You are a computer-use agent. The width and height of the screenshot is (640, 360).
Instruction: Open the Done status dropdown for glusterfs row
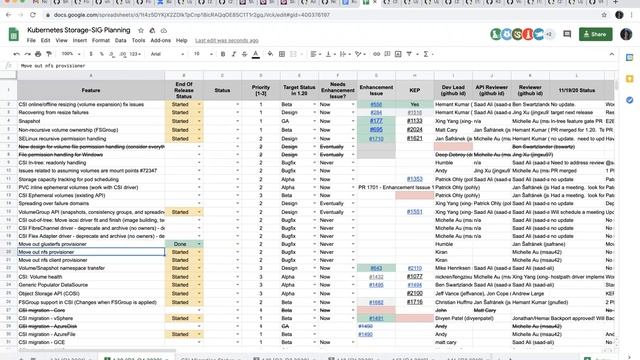(199, 244)
